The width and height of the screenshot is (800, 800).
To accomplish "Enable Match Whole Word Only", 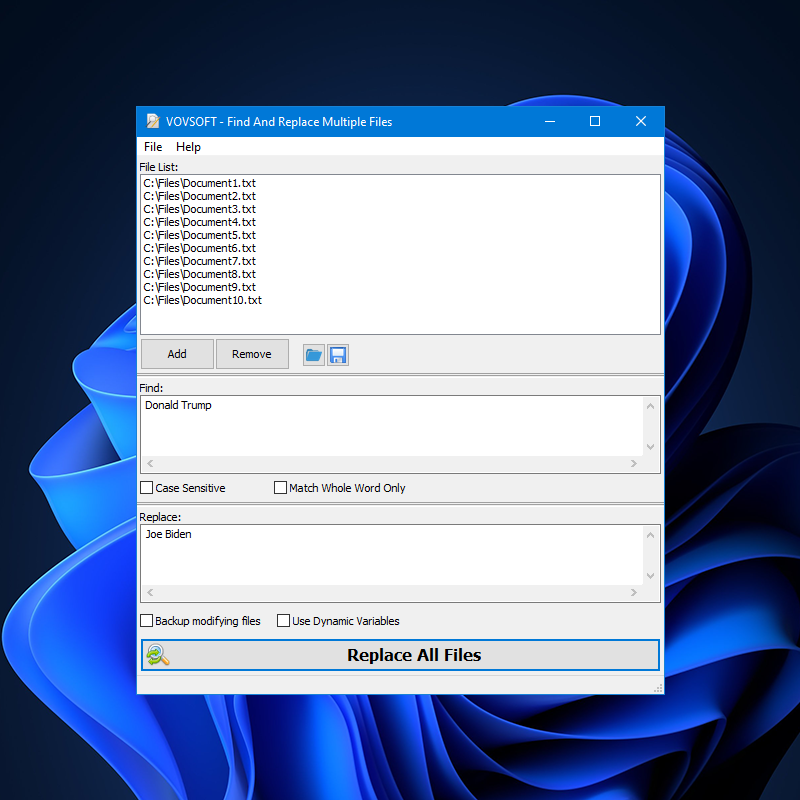I will tap(281, 488).
